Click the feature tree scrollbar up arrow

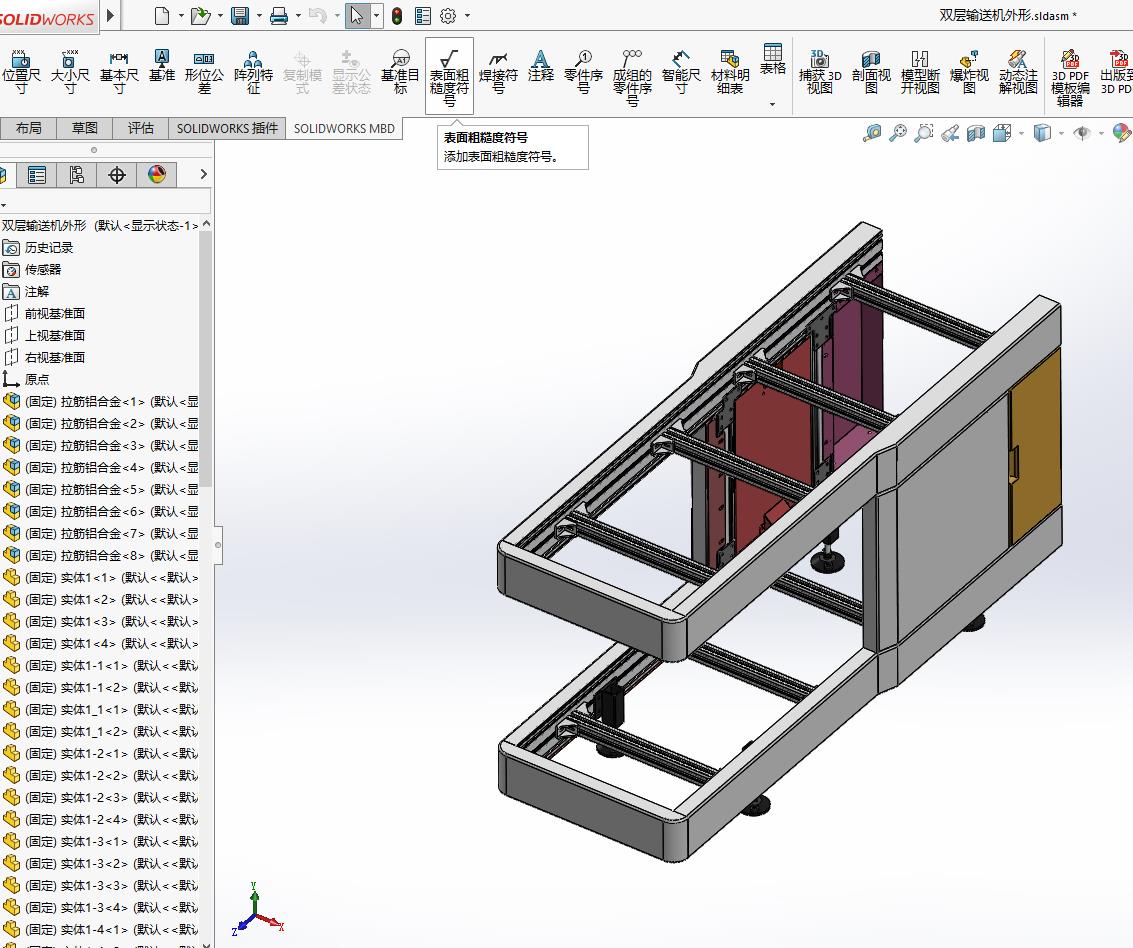tap(207, 224)
